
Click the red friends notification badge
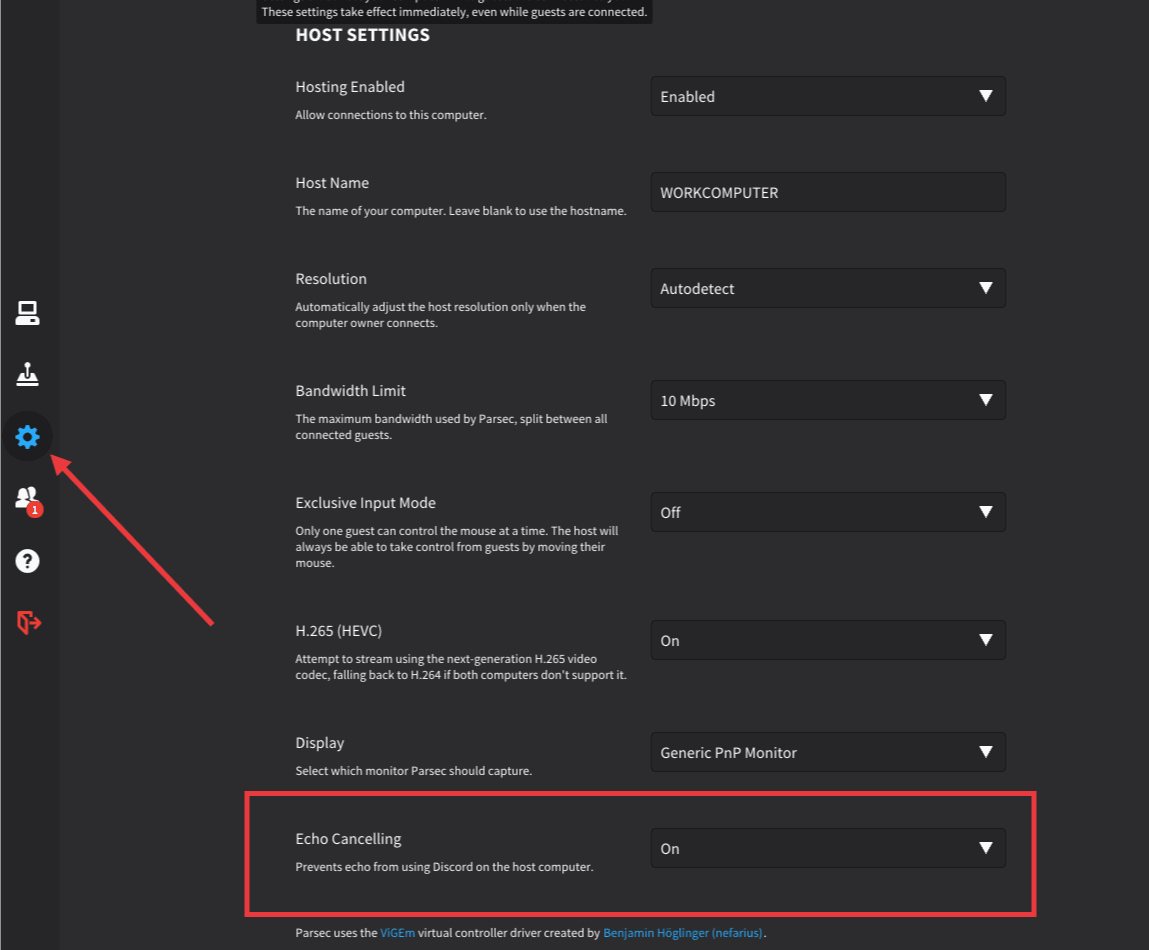point(35,510)
